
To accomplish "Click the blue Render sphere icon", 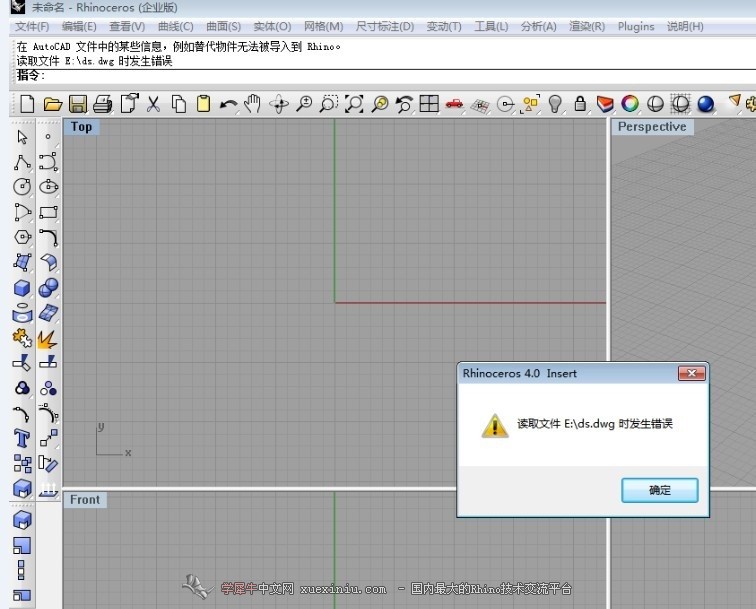I will click(x=705, y=104).
